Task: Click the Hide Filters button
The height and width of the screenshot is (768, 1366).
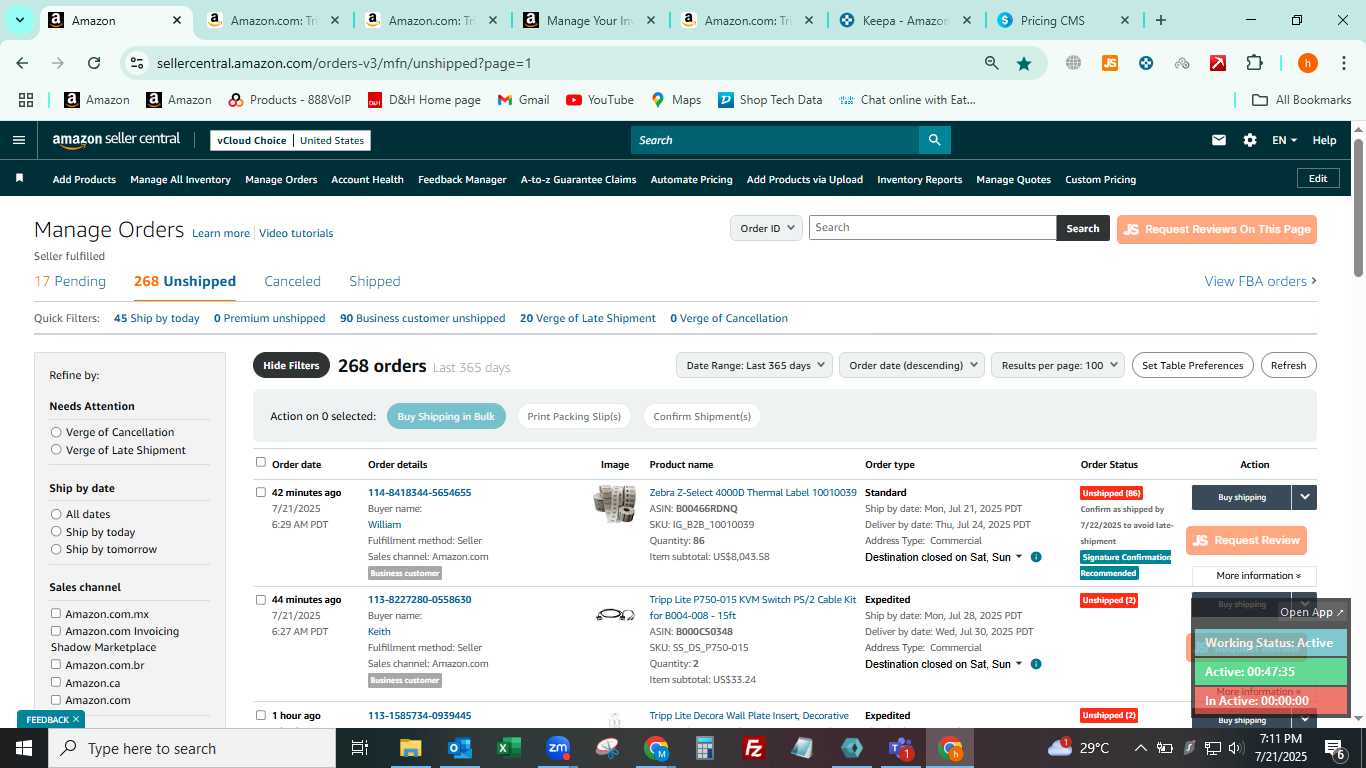Action: (x=291, y=365)
